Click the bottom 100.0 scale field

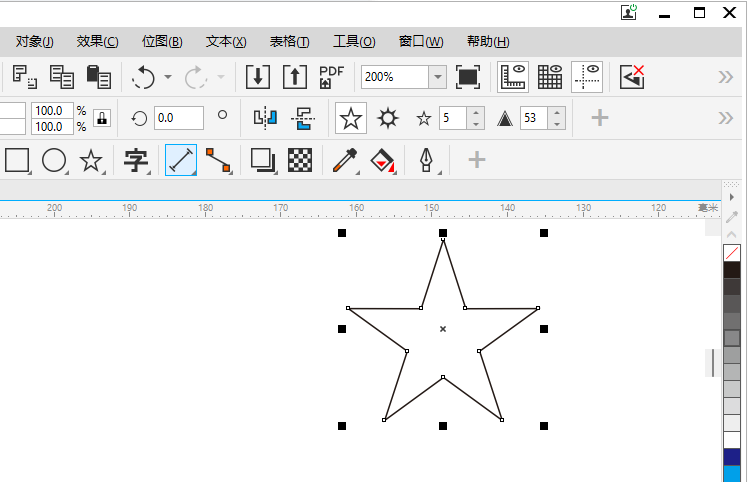[x=52, y=127]
